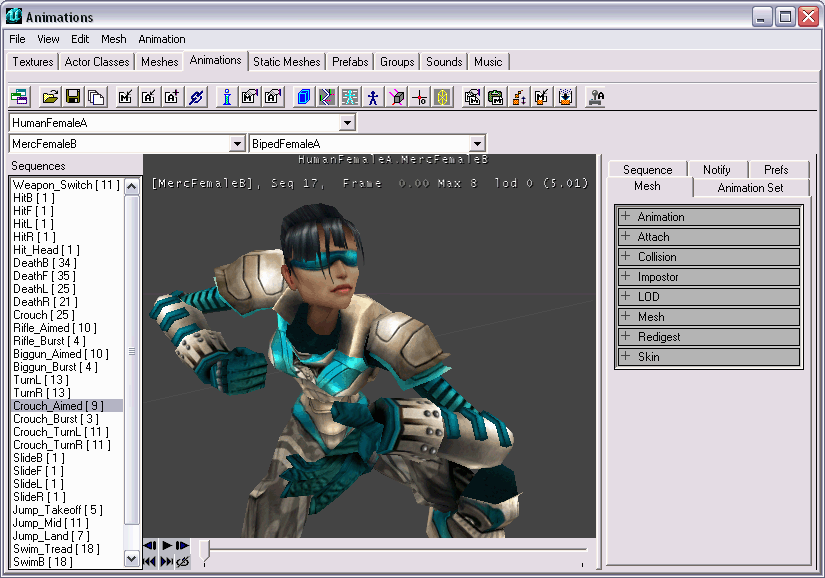Switch to the Notify tab

tap(718, 169)
